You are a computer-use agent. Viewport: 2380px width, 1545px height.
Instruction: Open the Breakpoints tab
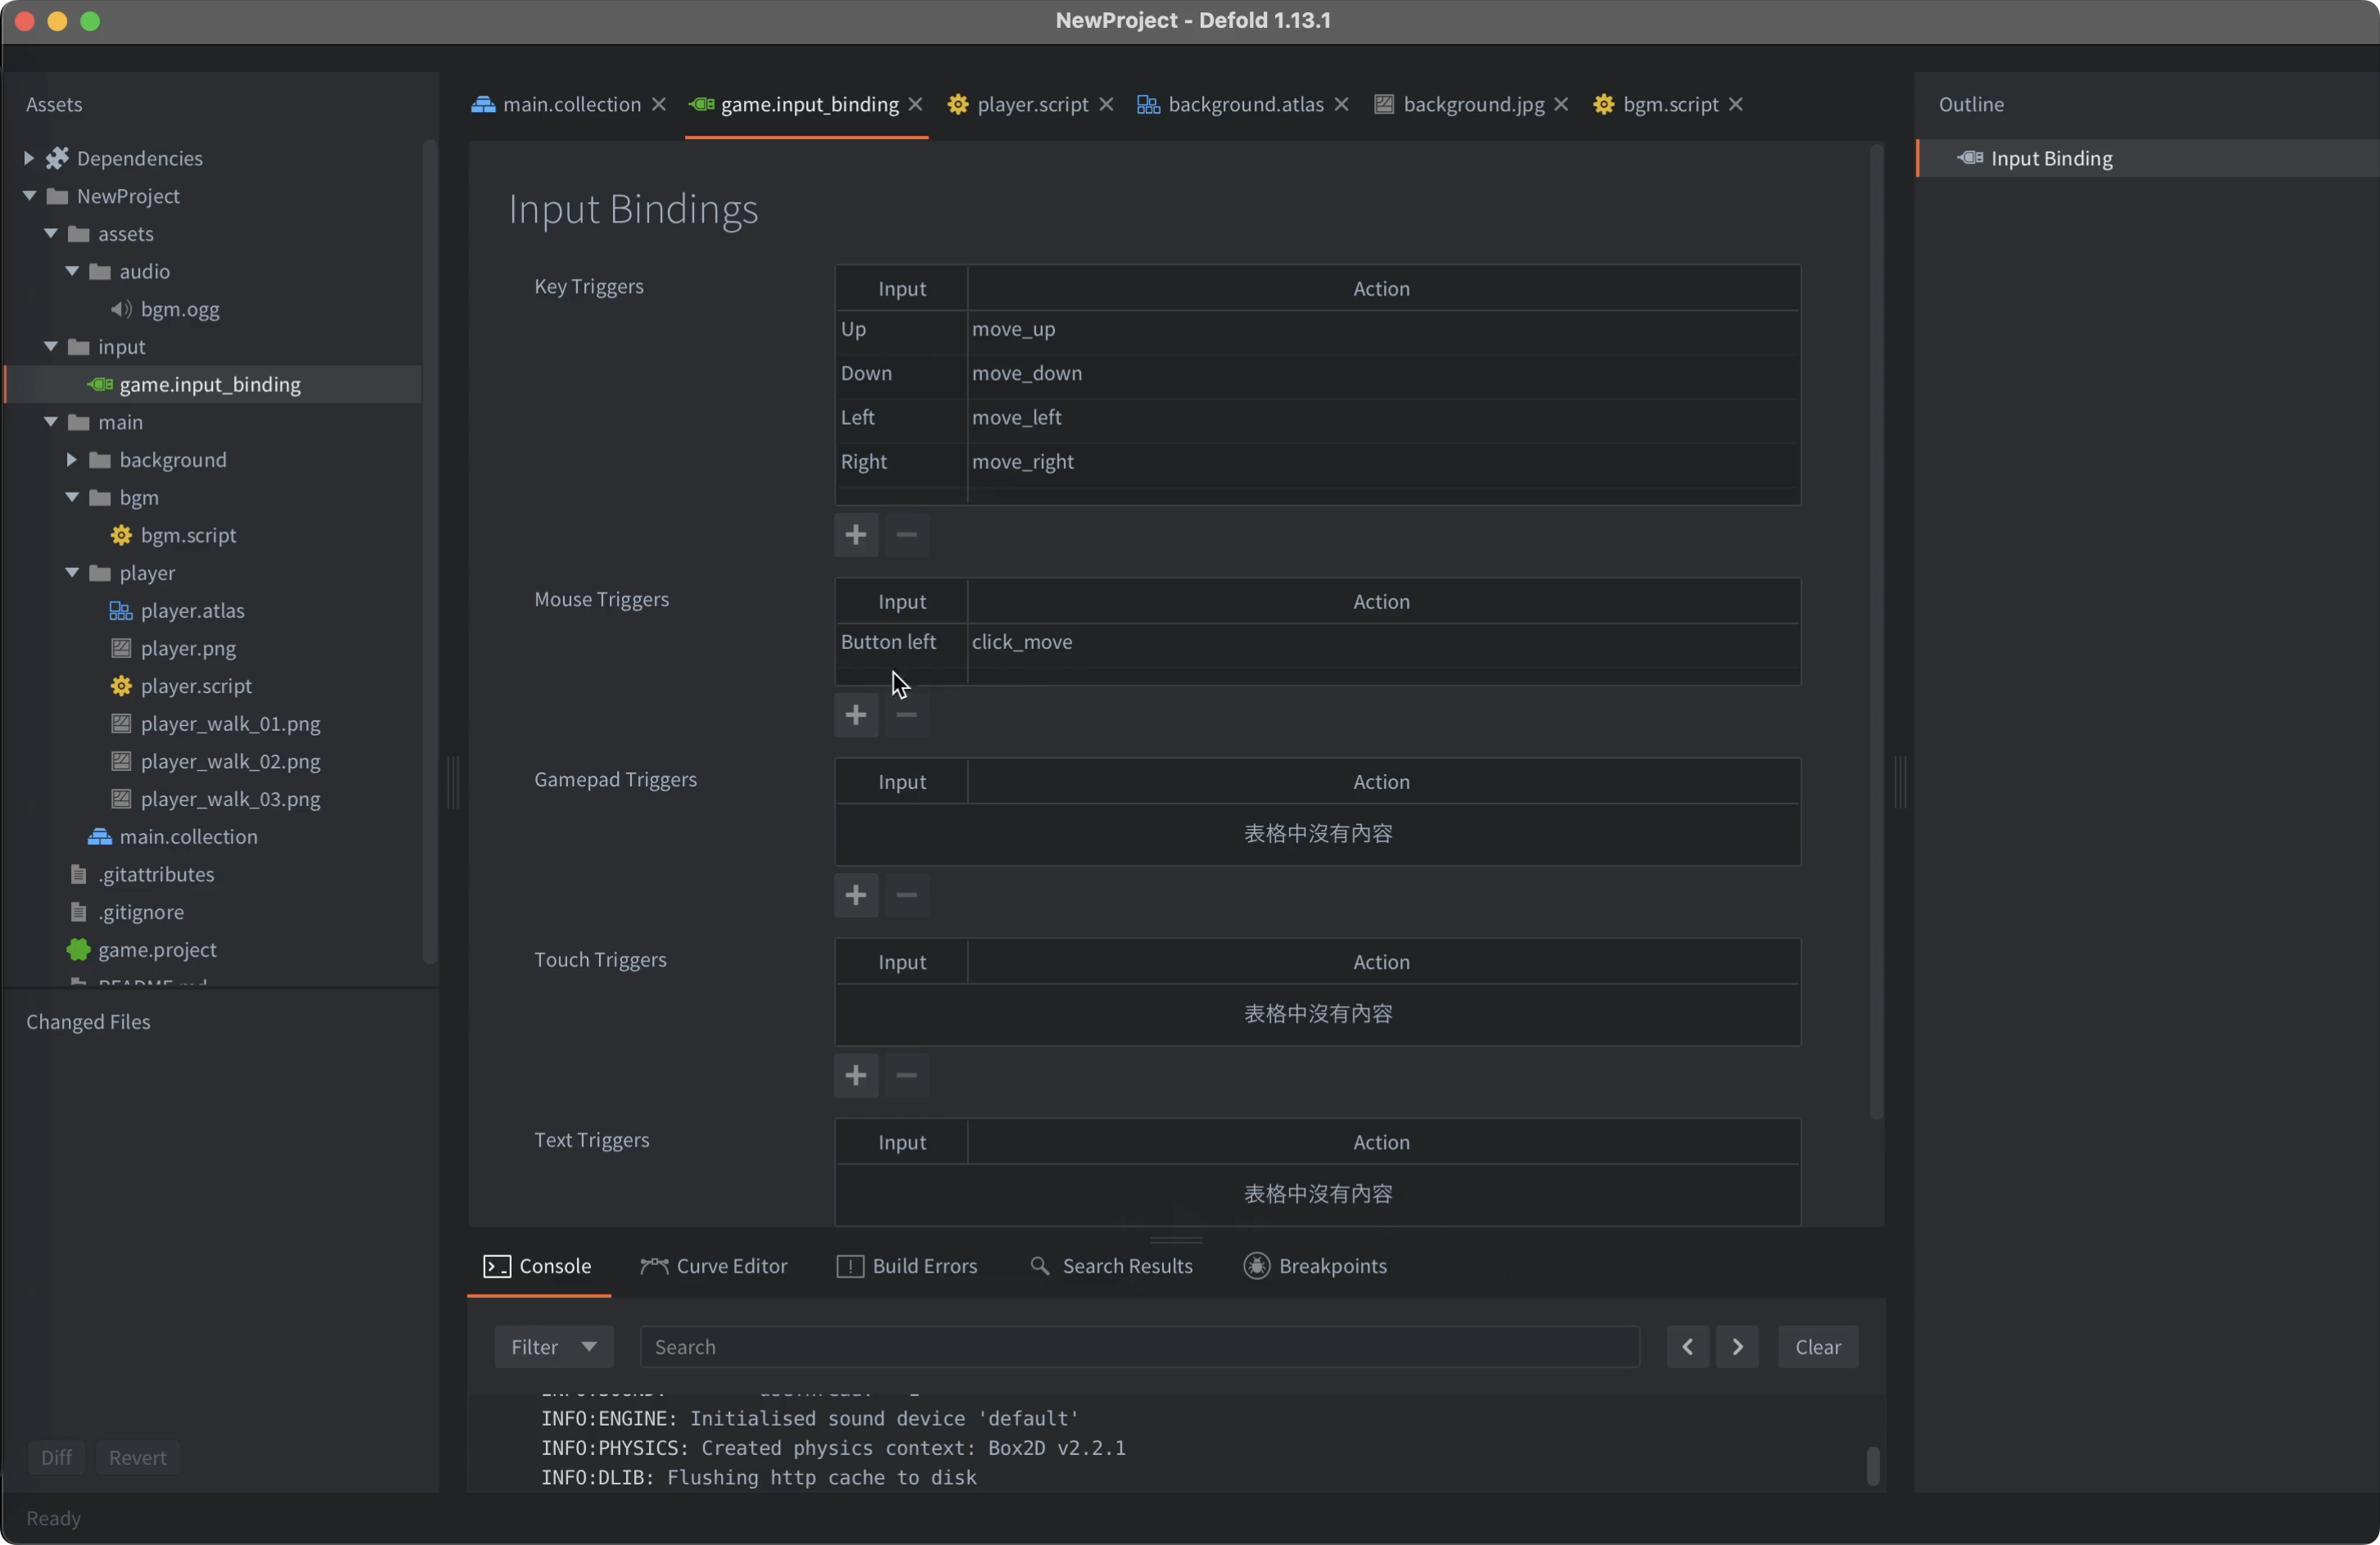(x=1315, y=1266)
